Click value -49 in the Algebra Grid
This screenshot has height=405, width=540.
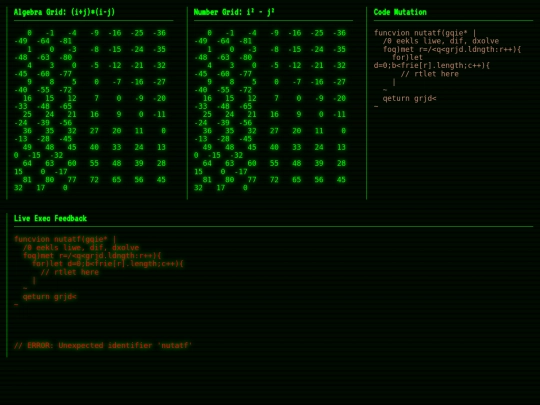pos(21,41)
